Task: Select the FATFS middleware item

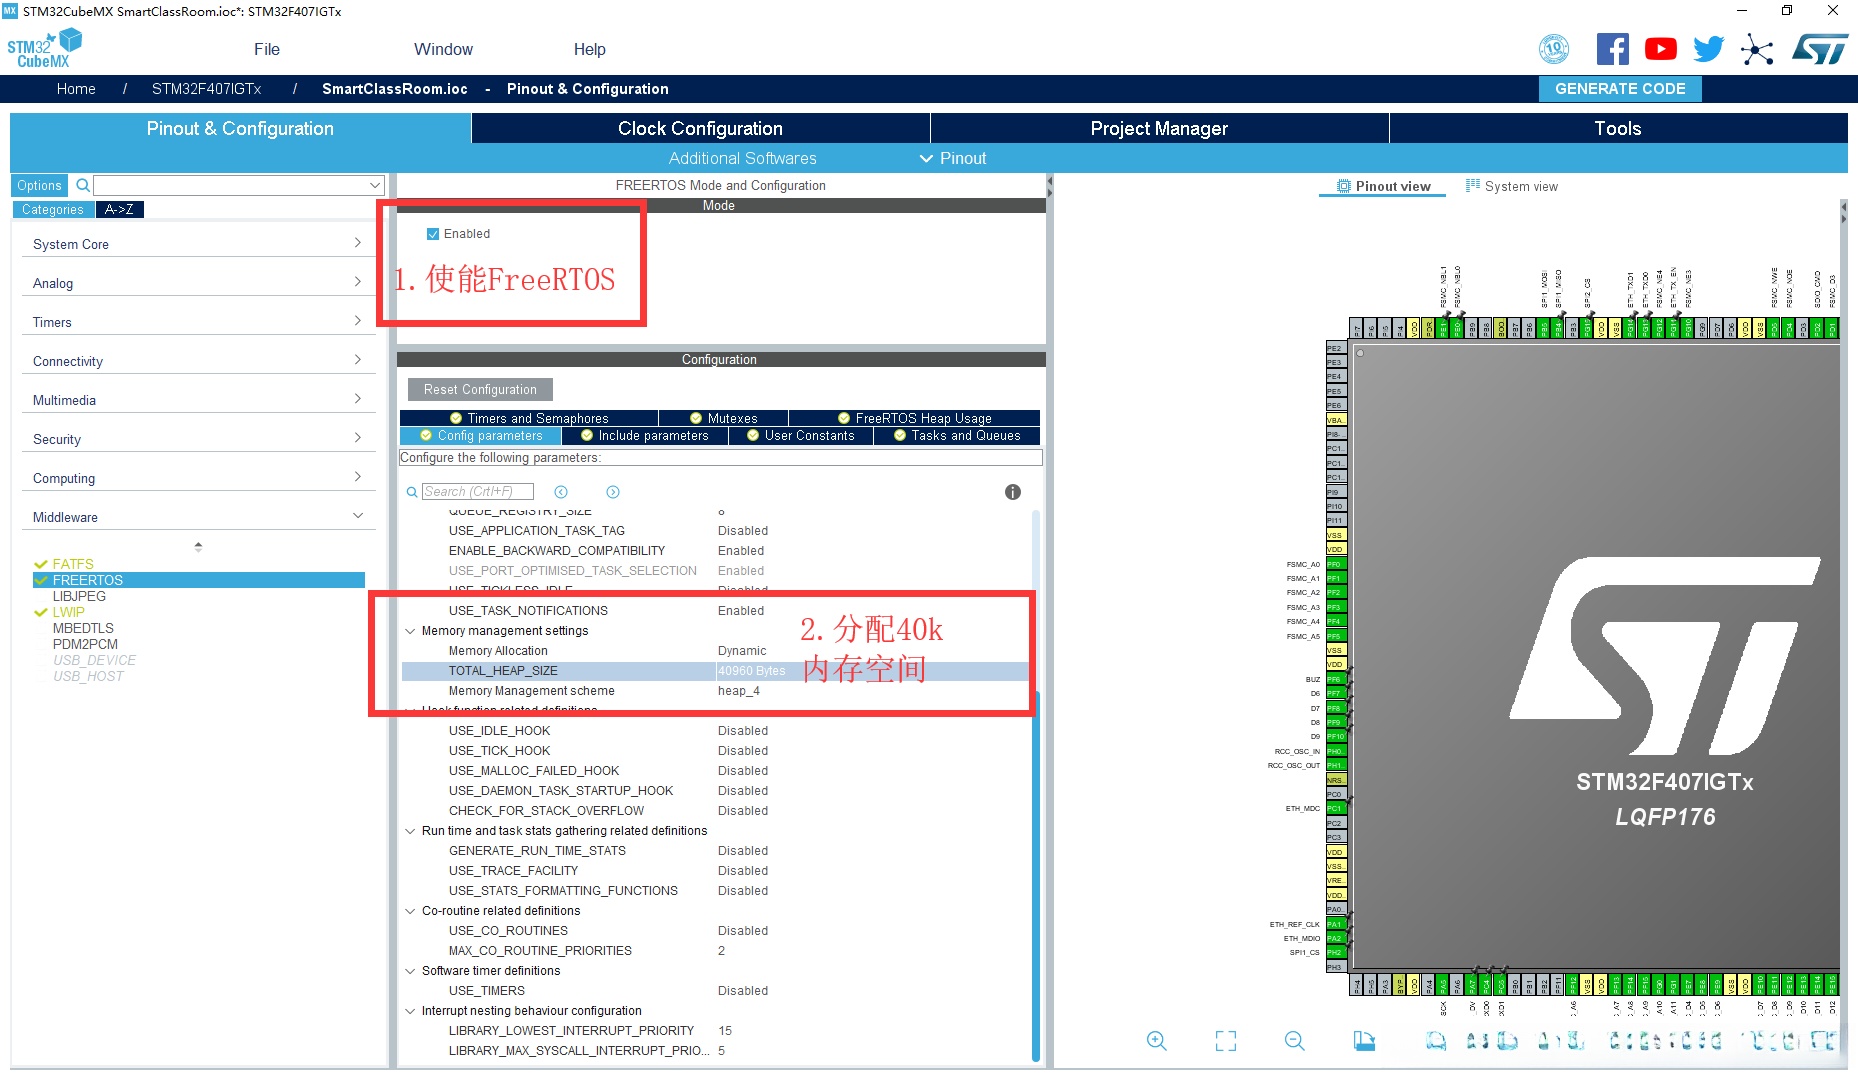Action: pos(73,564)
